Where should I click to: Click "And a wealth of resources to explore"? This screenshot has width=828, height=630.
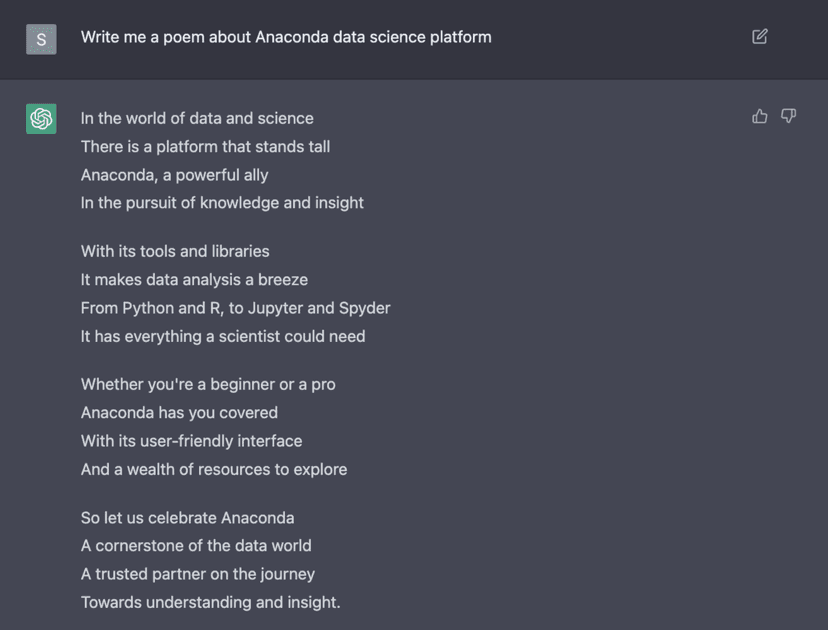pyautogui.click(x=214, y=469)
